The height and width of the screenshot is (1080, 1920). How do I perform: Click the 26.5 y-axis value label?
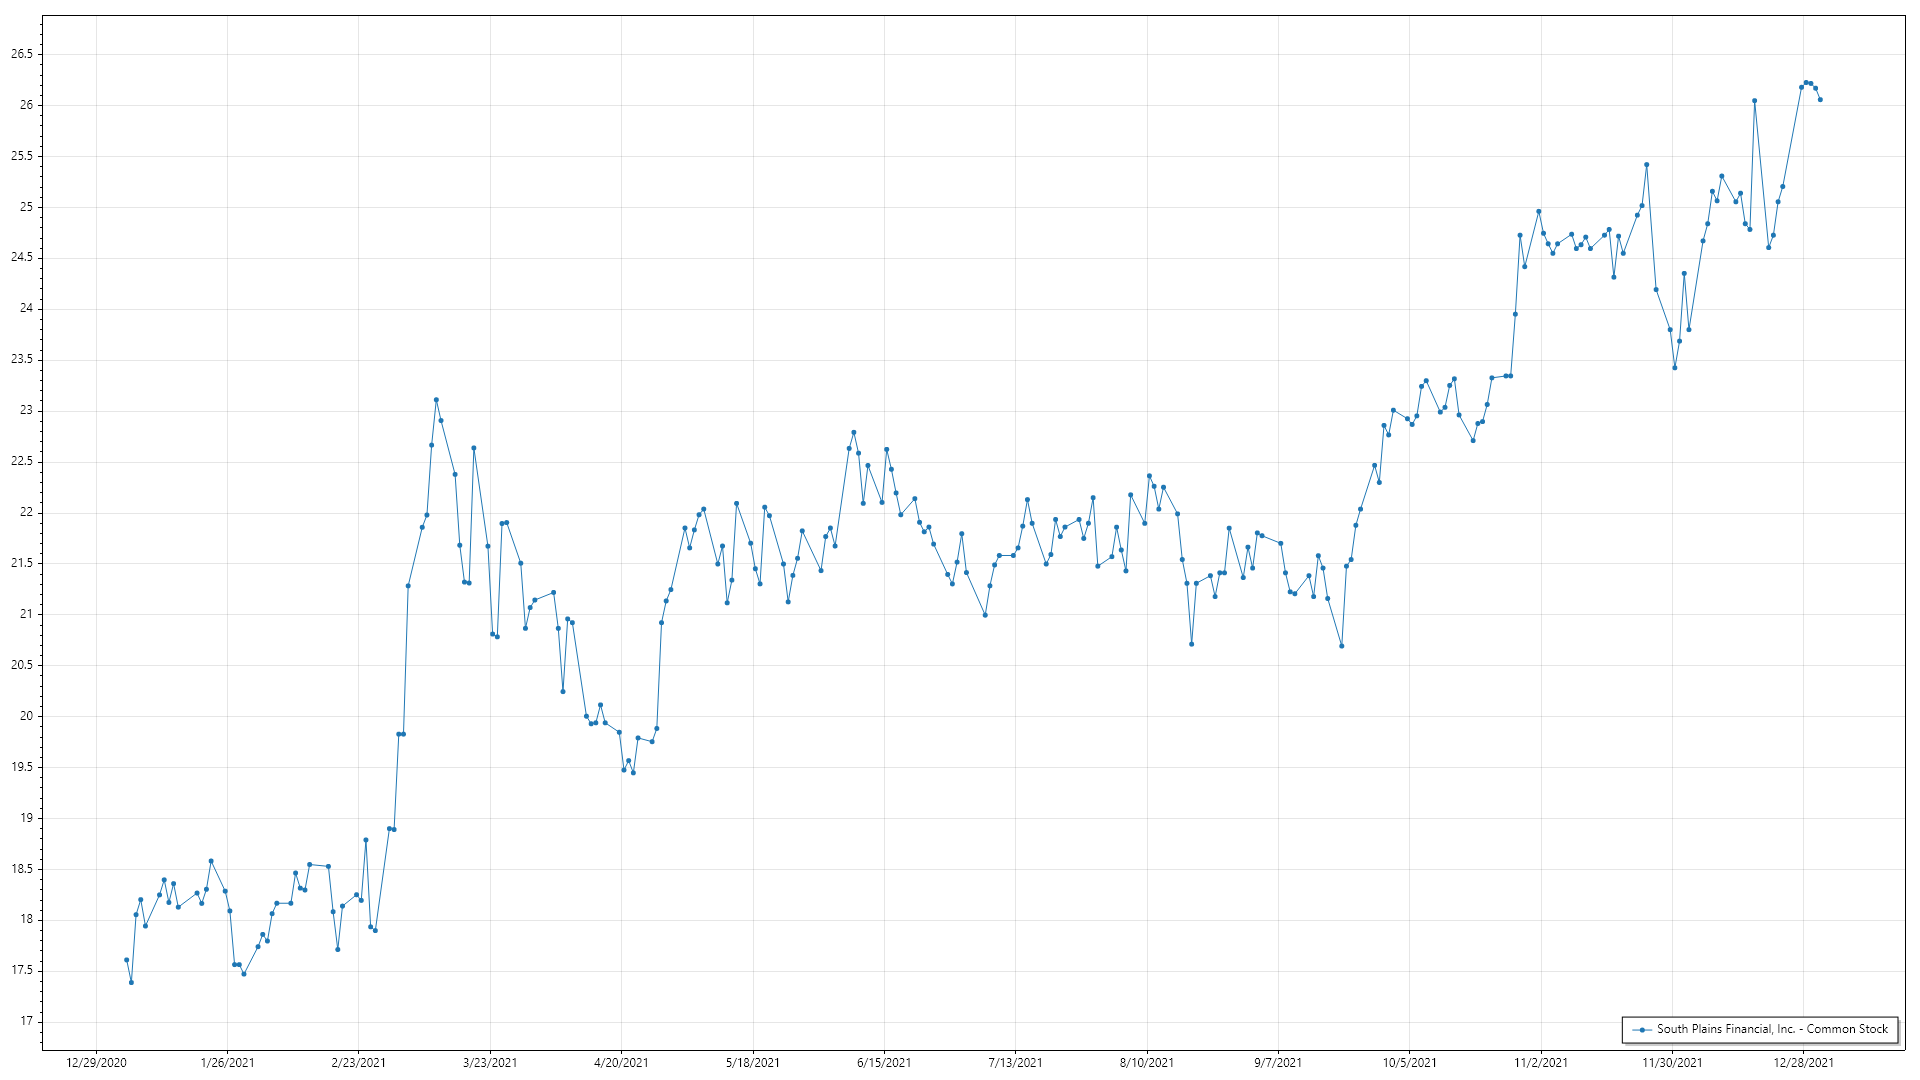[22, 54]
